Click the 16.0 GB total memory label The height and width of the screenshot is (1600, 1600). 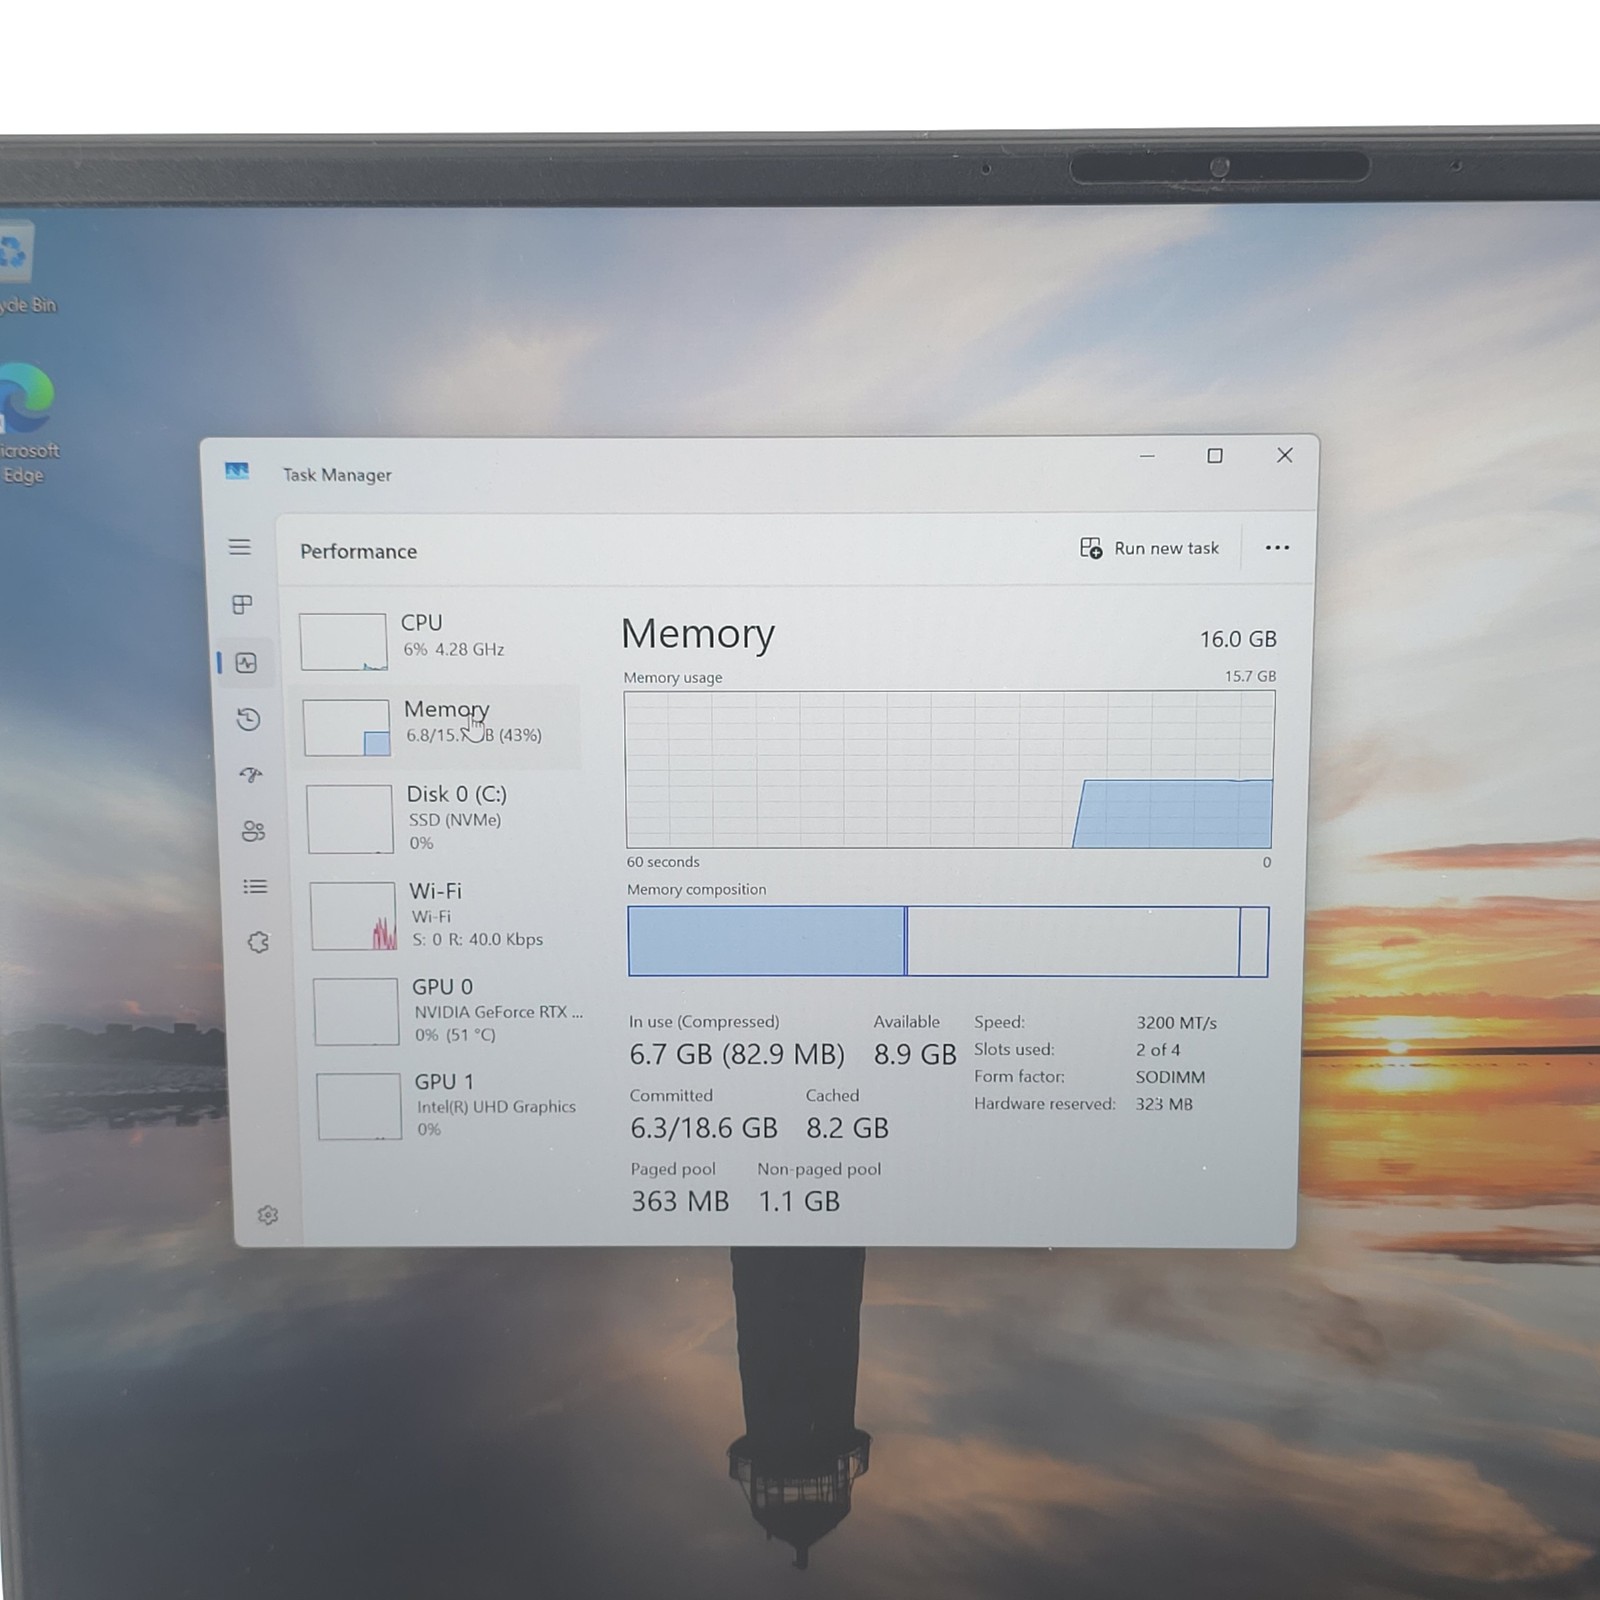(x=1238, y=639)
